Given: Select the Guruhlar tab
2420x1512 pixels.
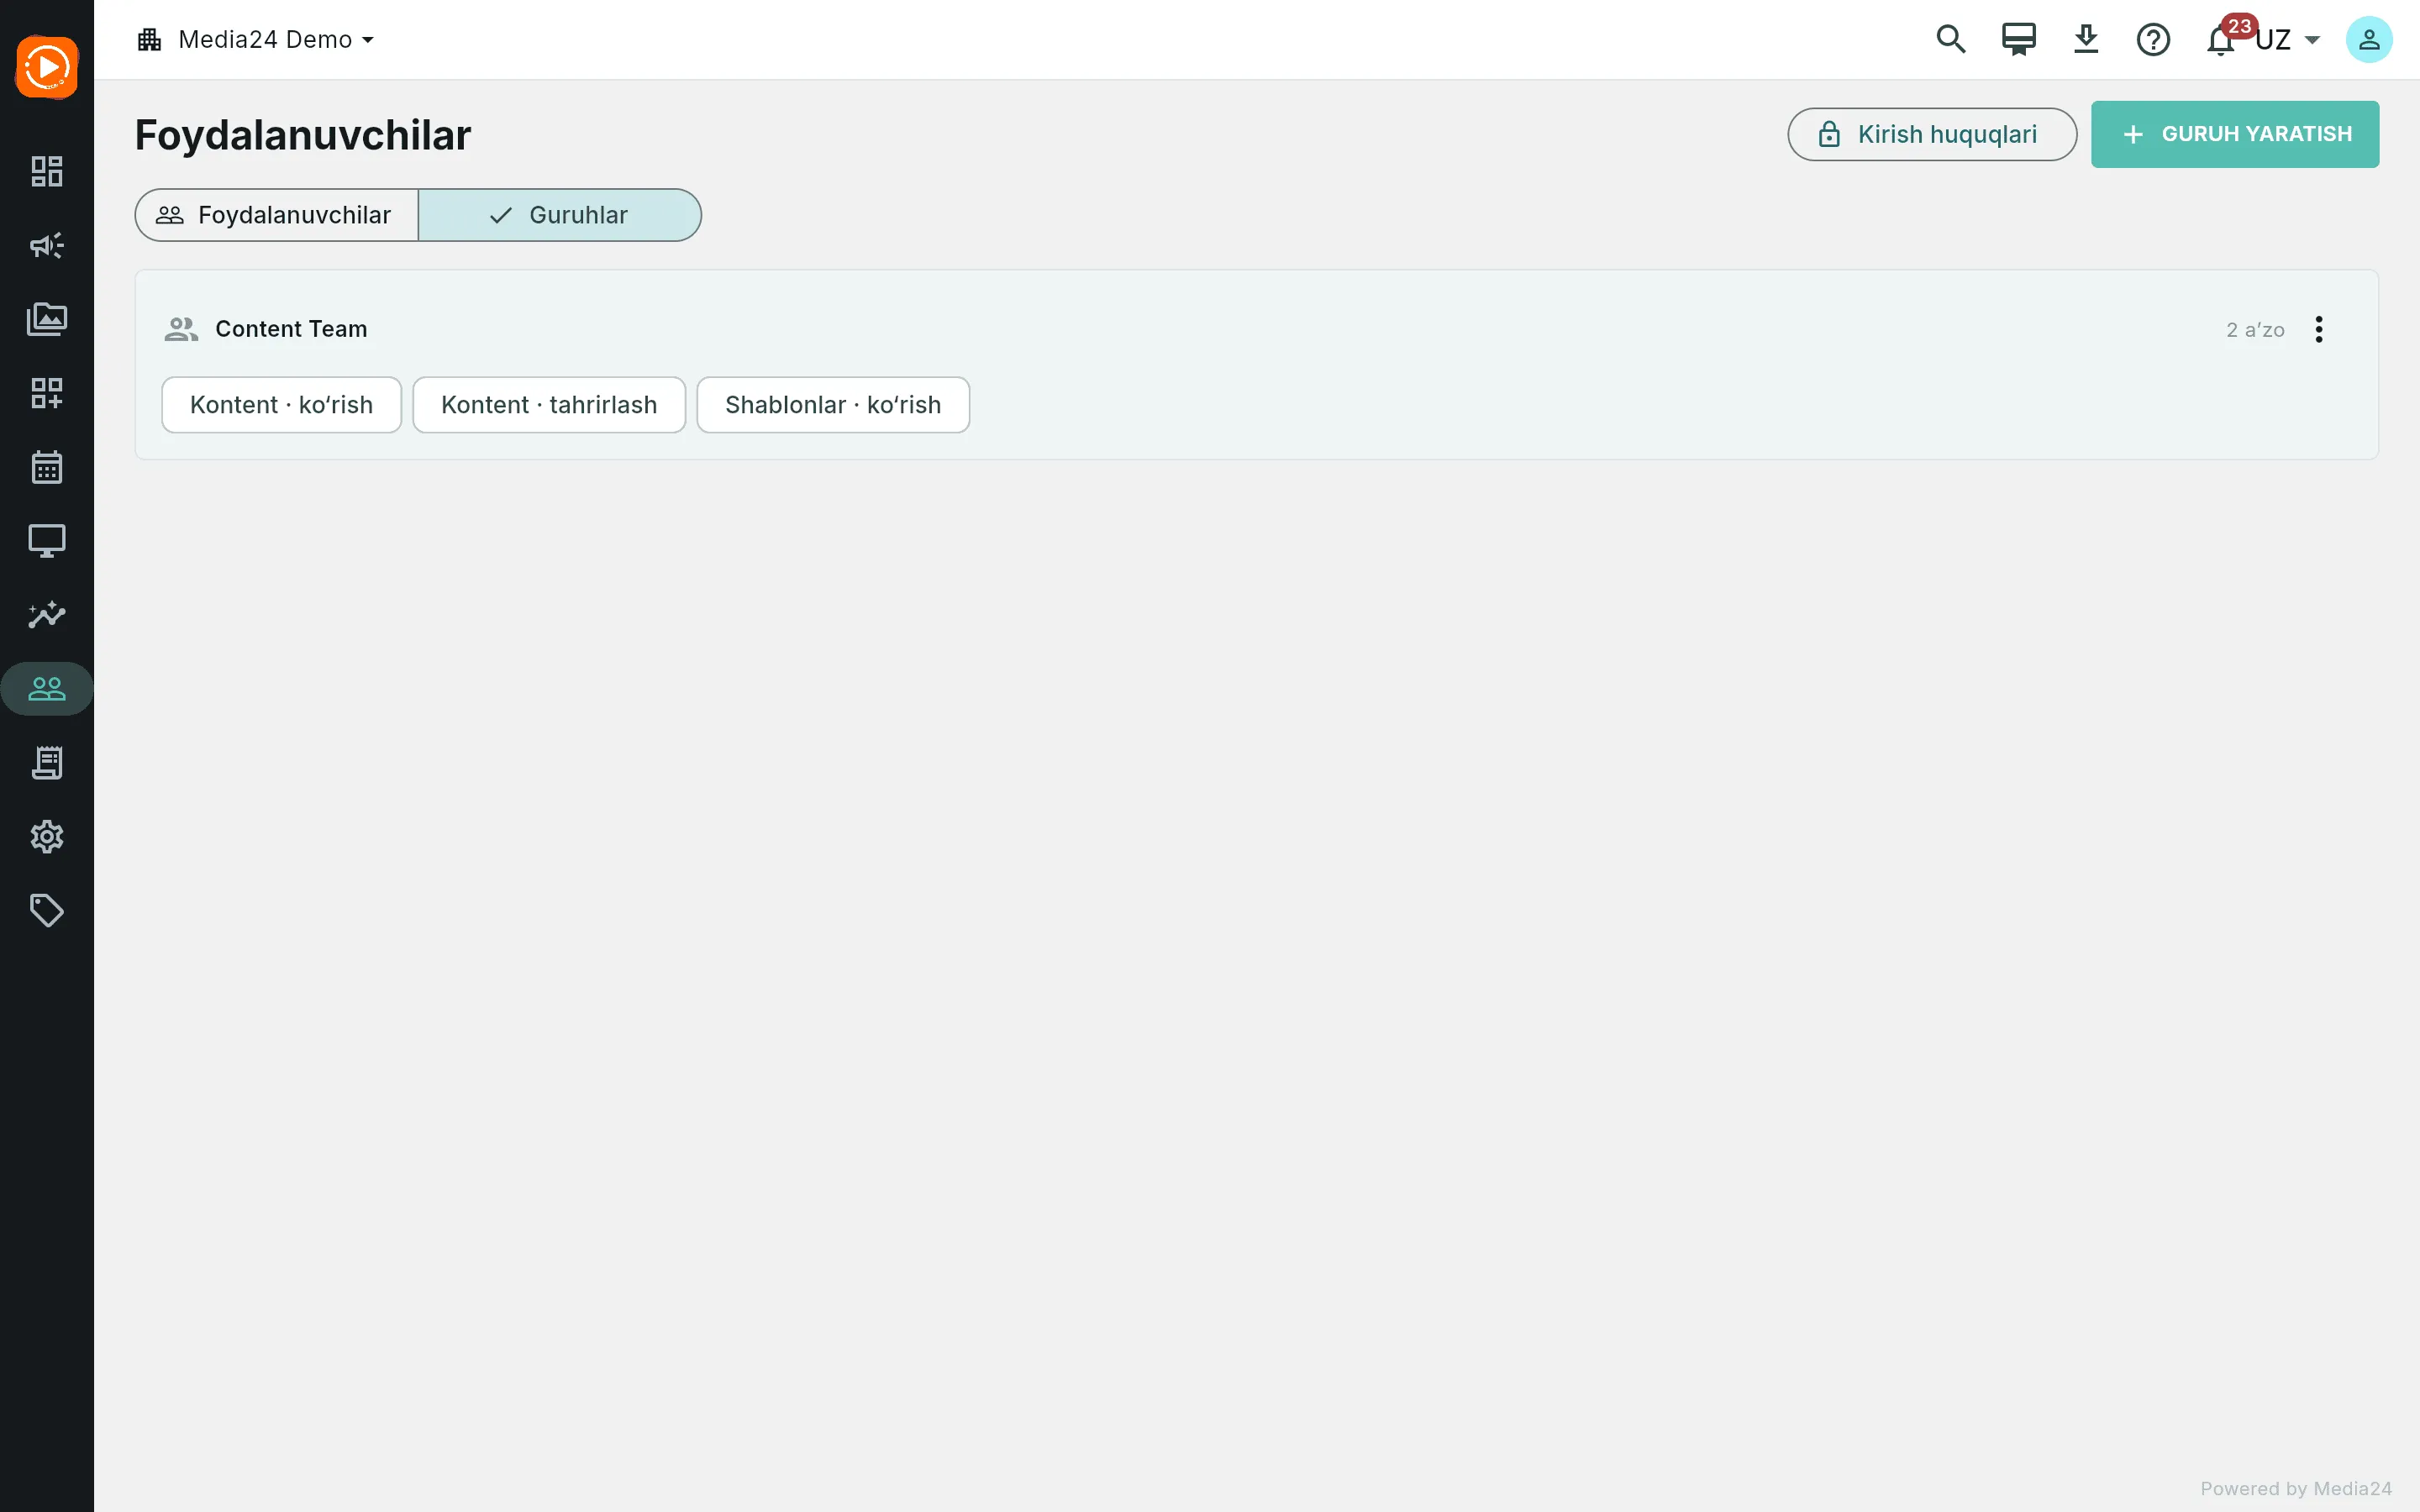Looking at the screenshot, I should point(559,215).
